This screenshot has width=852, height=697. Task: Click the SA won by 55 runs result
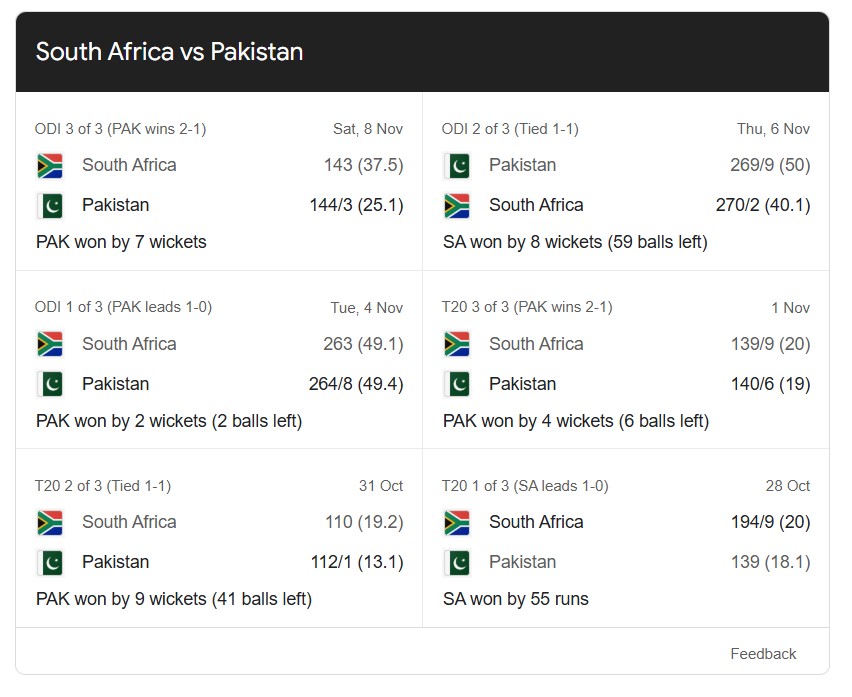(517, 599)
